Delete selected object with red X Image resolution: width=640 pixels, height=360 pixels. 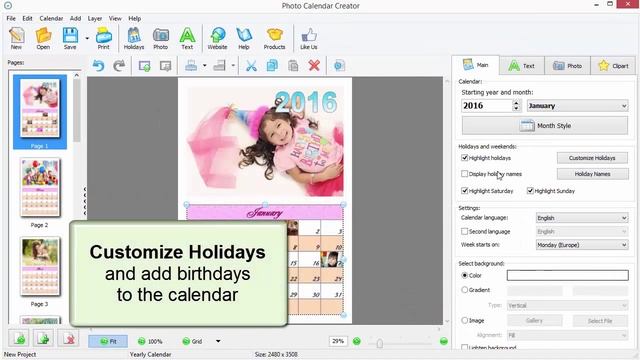click(x=314, y=66)
